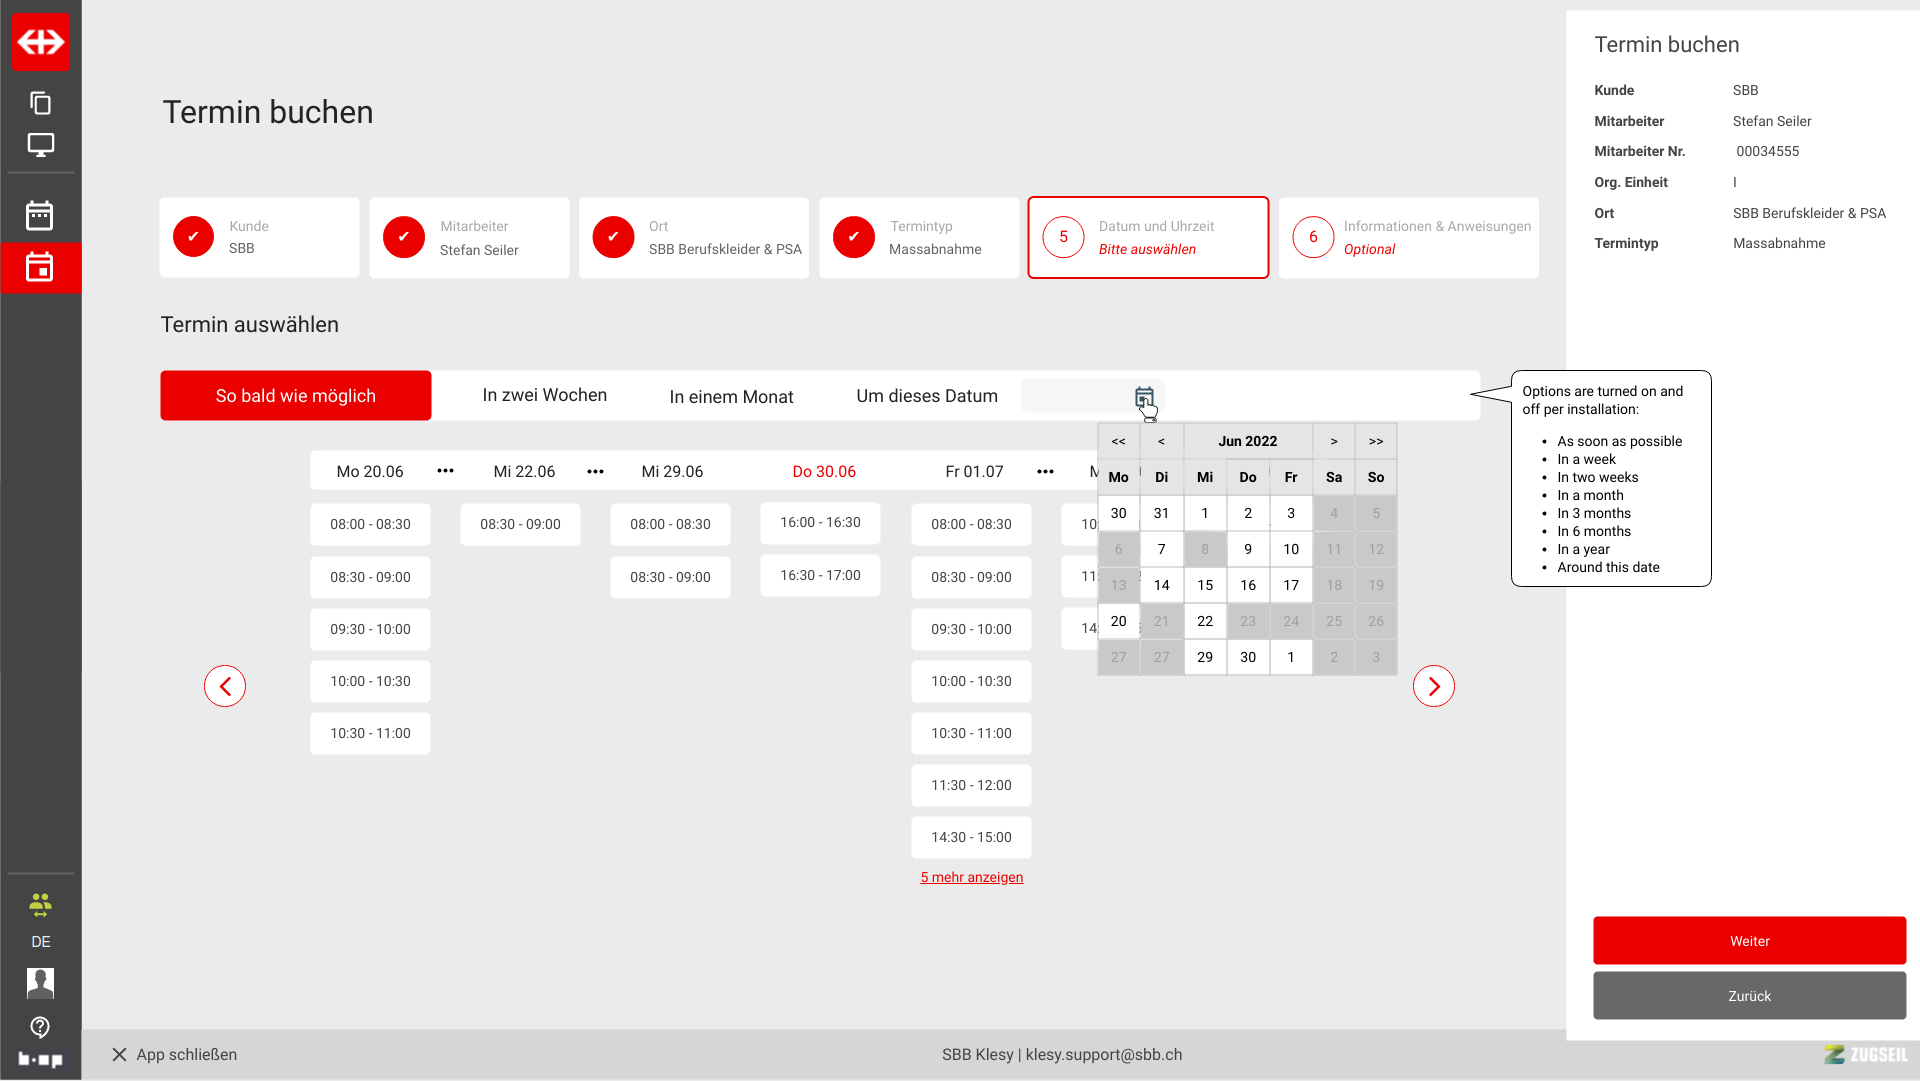Click the Um dieses Datum input field

click(x=1076, y=396)
